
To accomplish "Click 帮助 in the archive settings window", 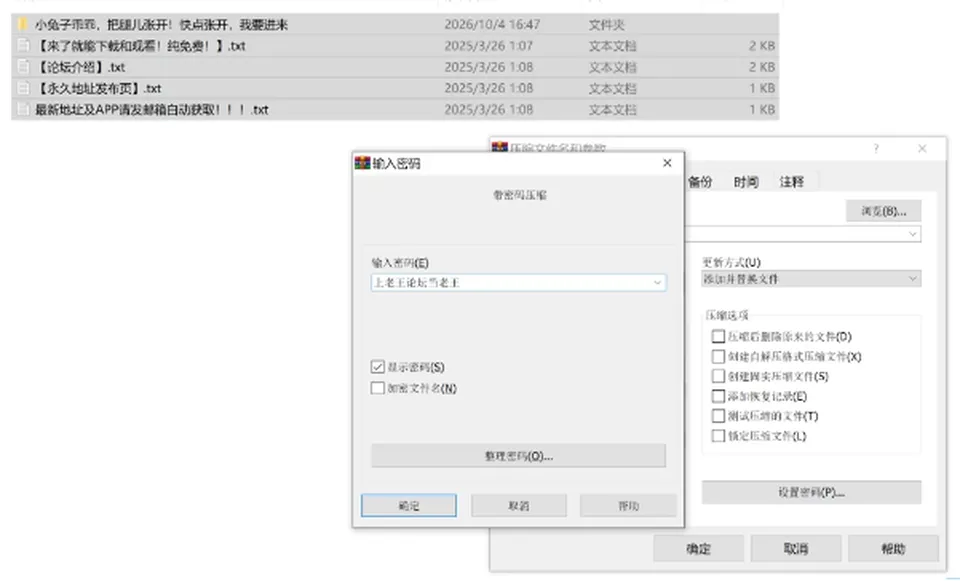I will 893,549.
